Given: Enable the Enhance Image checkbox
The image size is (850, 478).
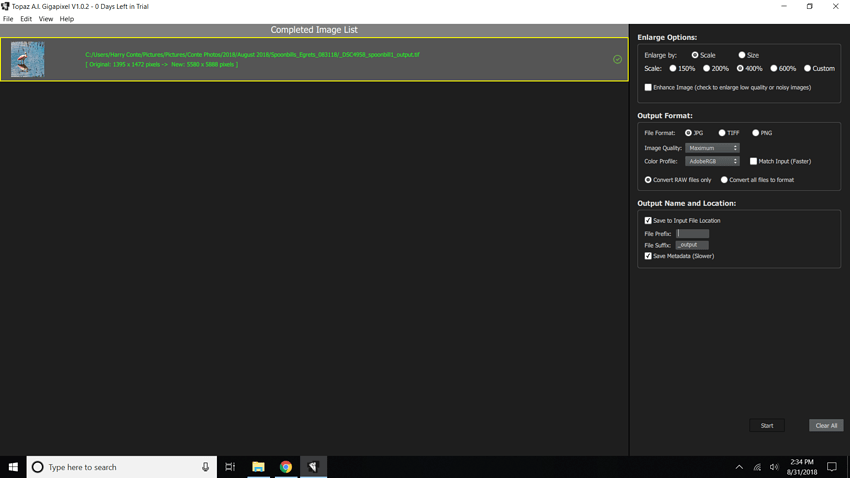Looking at the screenshot, I should pyautogui.click(x=648, y=88).
